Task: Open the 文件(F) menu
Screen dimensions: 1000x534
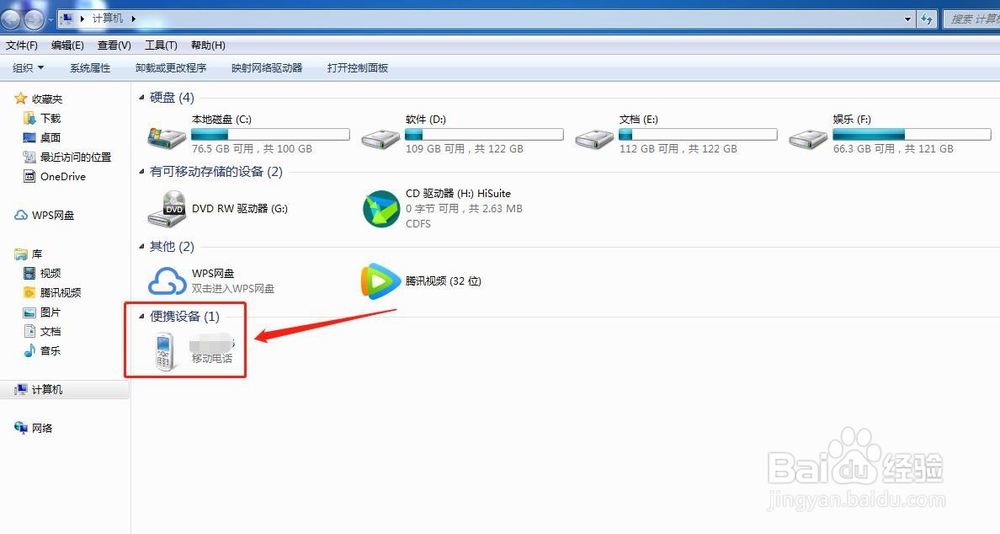Action: click(22, 45)
